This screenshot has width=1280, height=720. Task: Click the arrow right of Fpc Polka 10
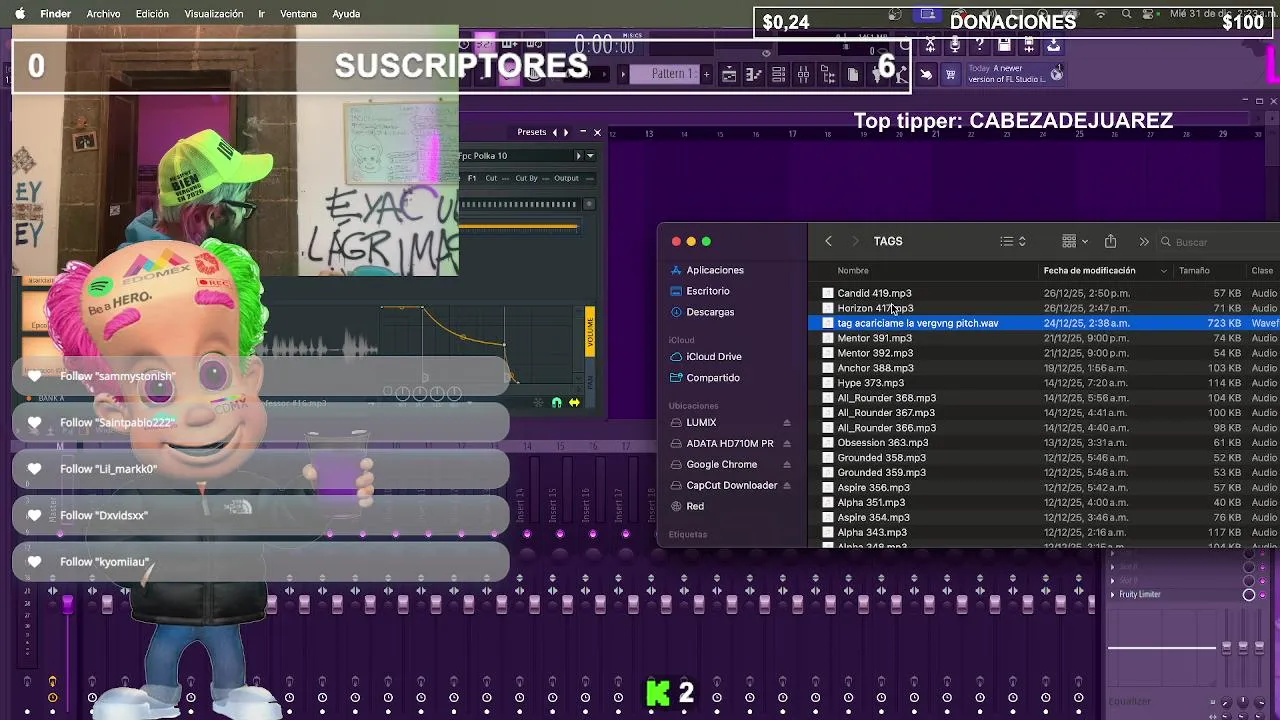tap(578, 156)
